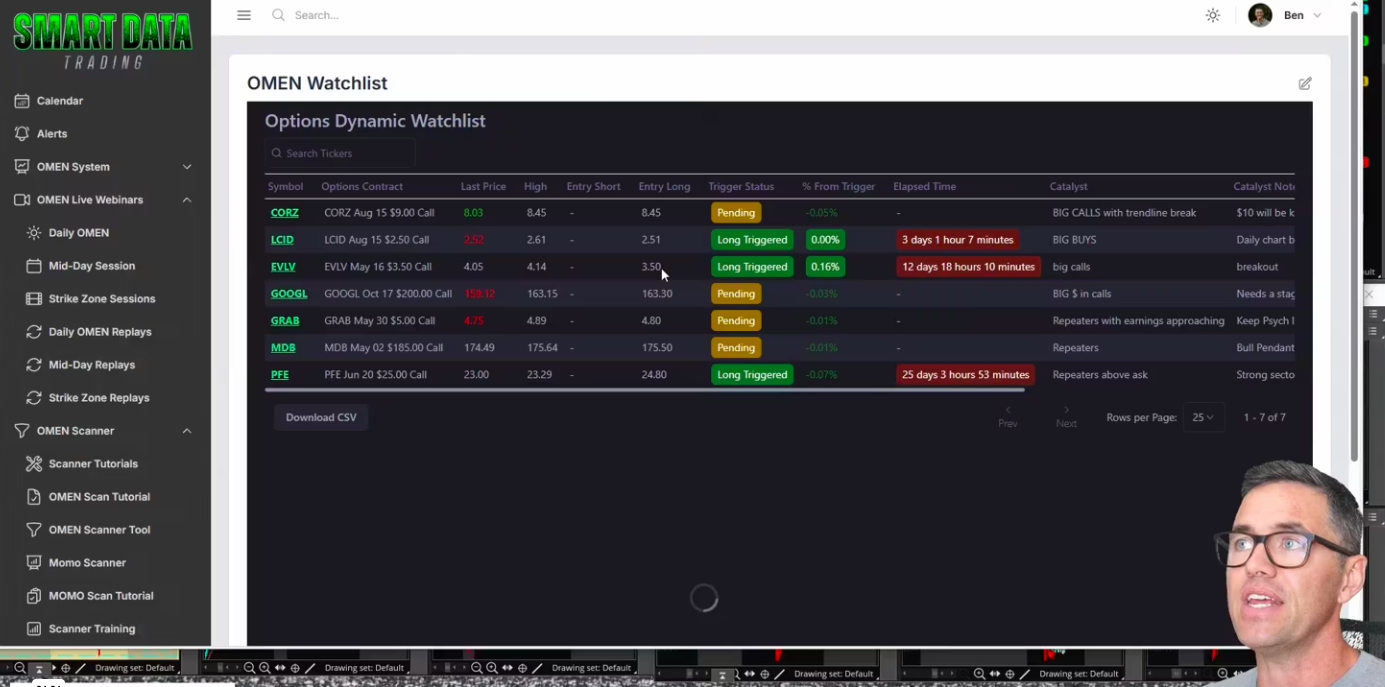Click the Next pagination button
Image resolution: width=1385 pixels, height=687 pixels.
click(x=1066, y=417)
